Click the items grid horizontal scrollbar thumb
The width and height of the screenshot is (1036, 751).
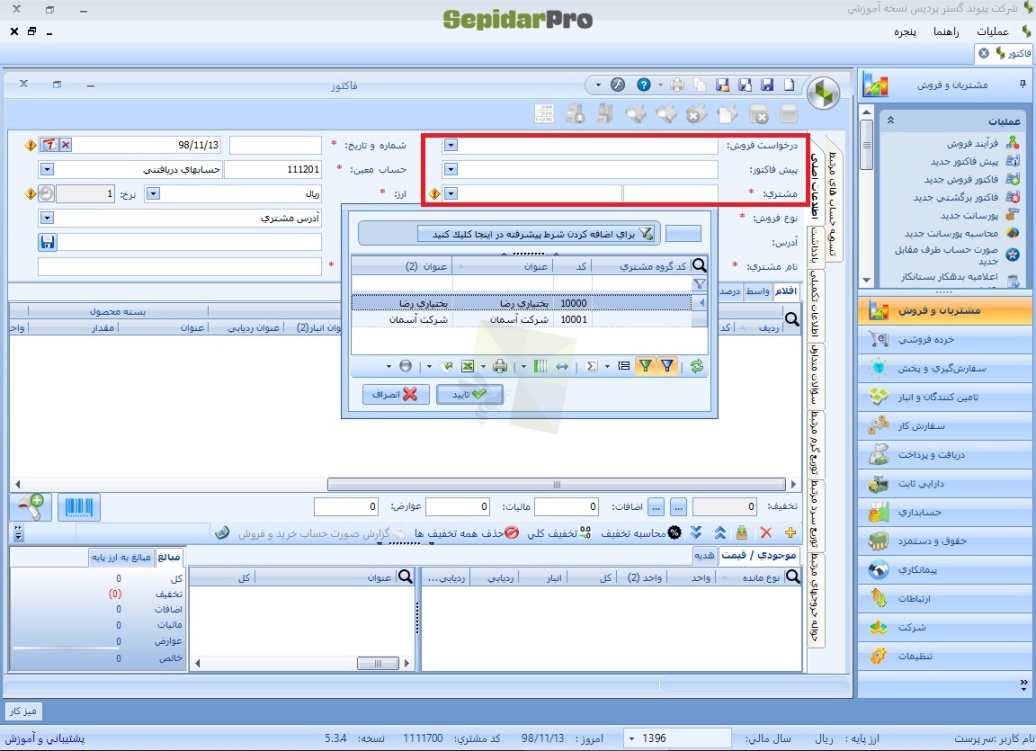pos(556,484)
